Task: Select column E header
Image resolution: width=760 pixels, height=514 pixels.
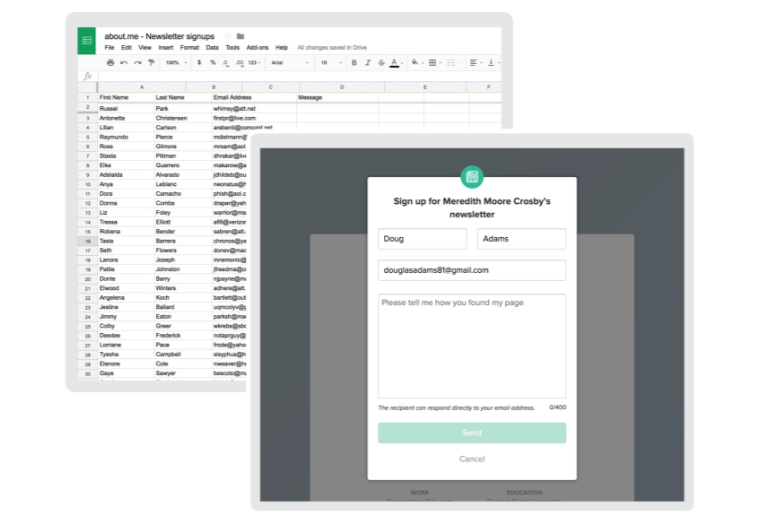Action: [425, 87]
